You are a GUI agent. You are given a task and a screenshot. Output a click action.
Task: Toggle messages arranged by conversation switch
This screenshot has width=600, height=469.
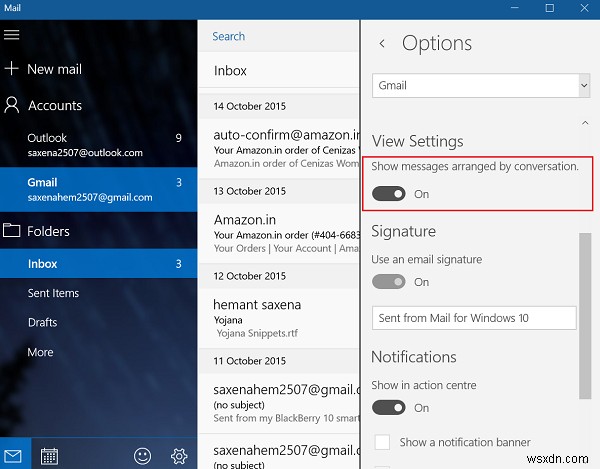click(388, 194)
